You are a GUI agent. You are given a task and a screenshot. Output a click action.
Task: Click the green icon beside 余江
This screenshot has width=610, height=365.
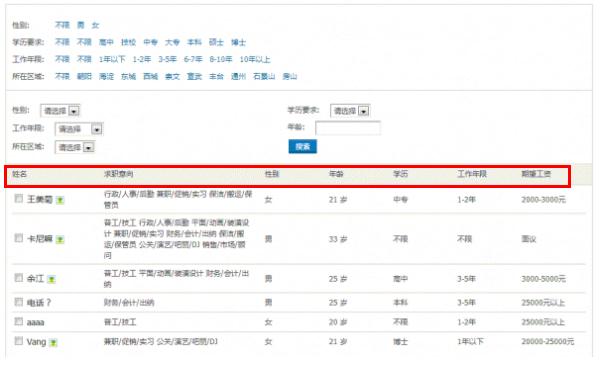[51, 279]
